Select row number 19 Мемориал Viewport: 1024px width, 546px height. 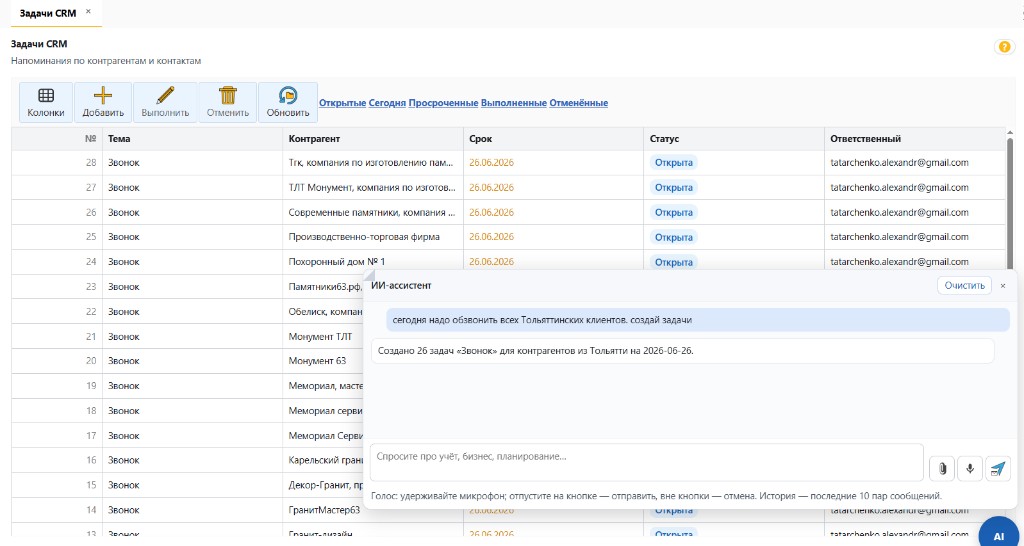(187, 386)
